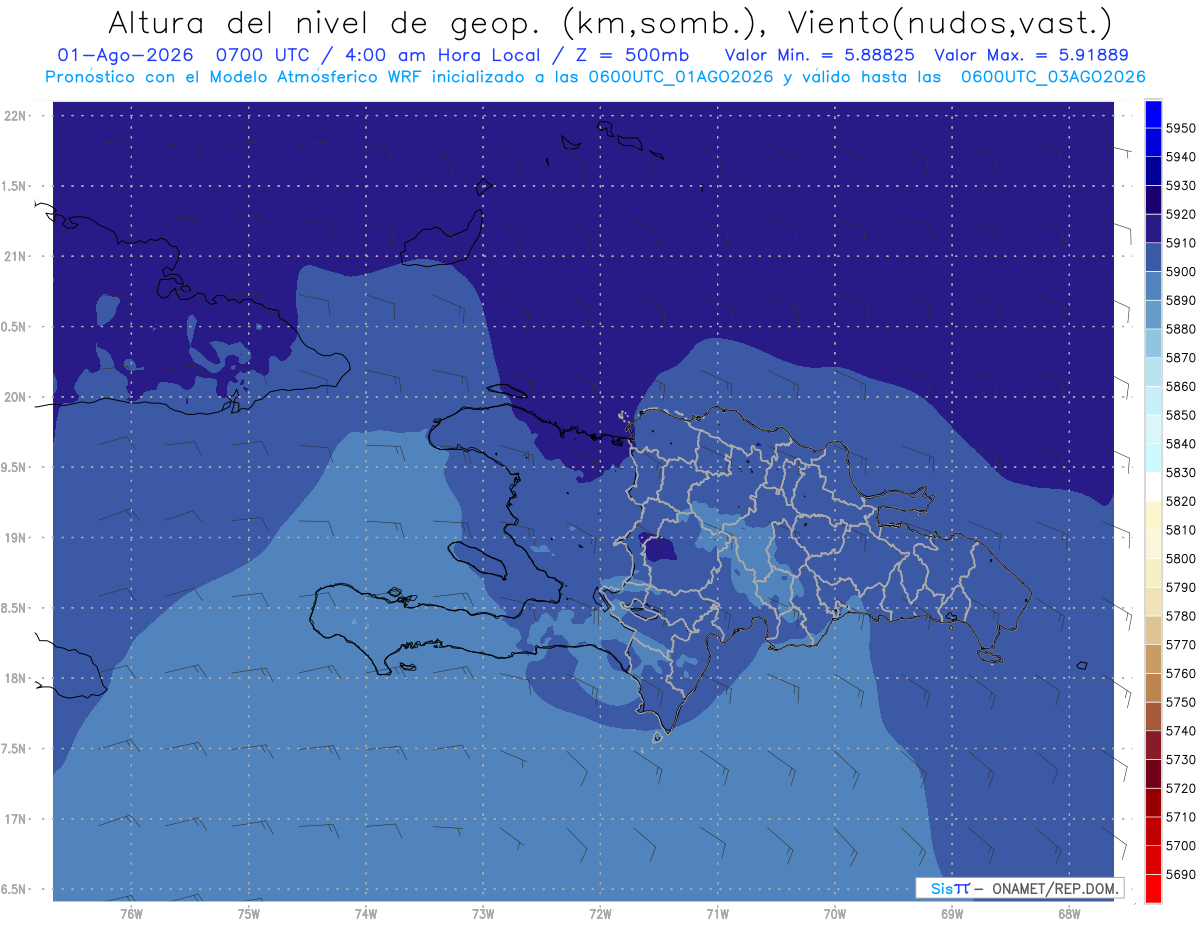Image resolution: width=1200 pixels, height=927 pixels.
Task: Select the brightest blue swatch above 5950
Action: [x=1153, y=114]
